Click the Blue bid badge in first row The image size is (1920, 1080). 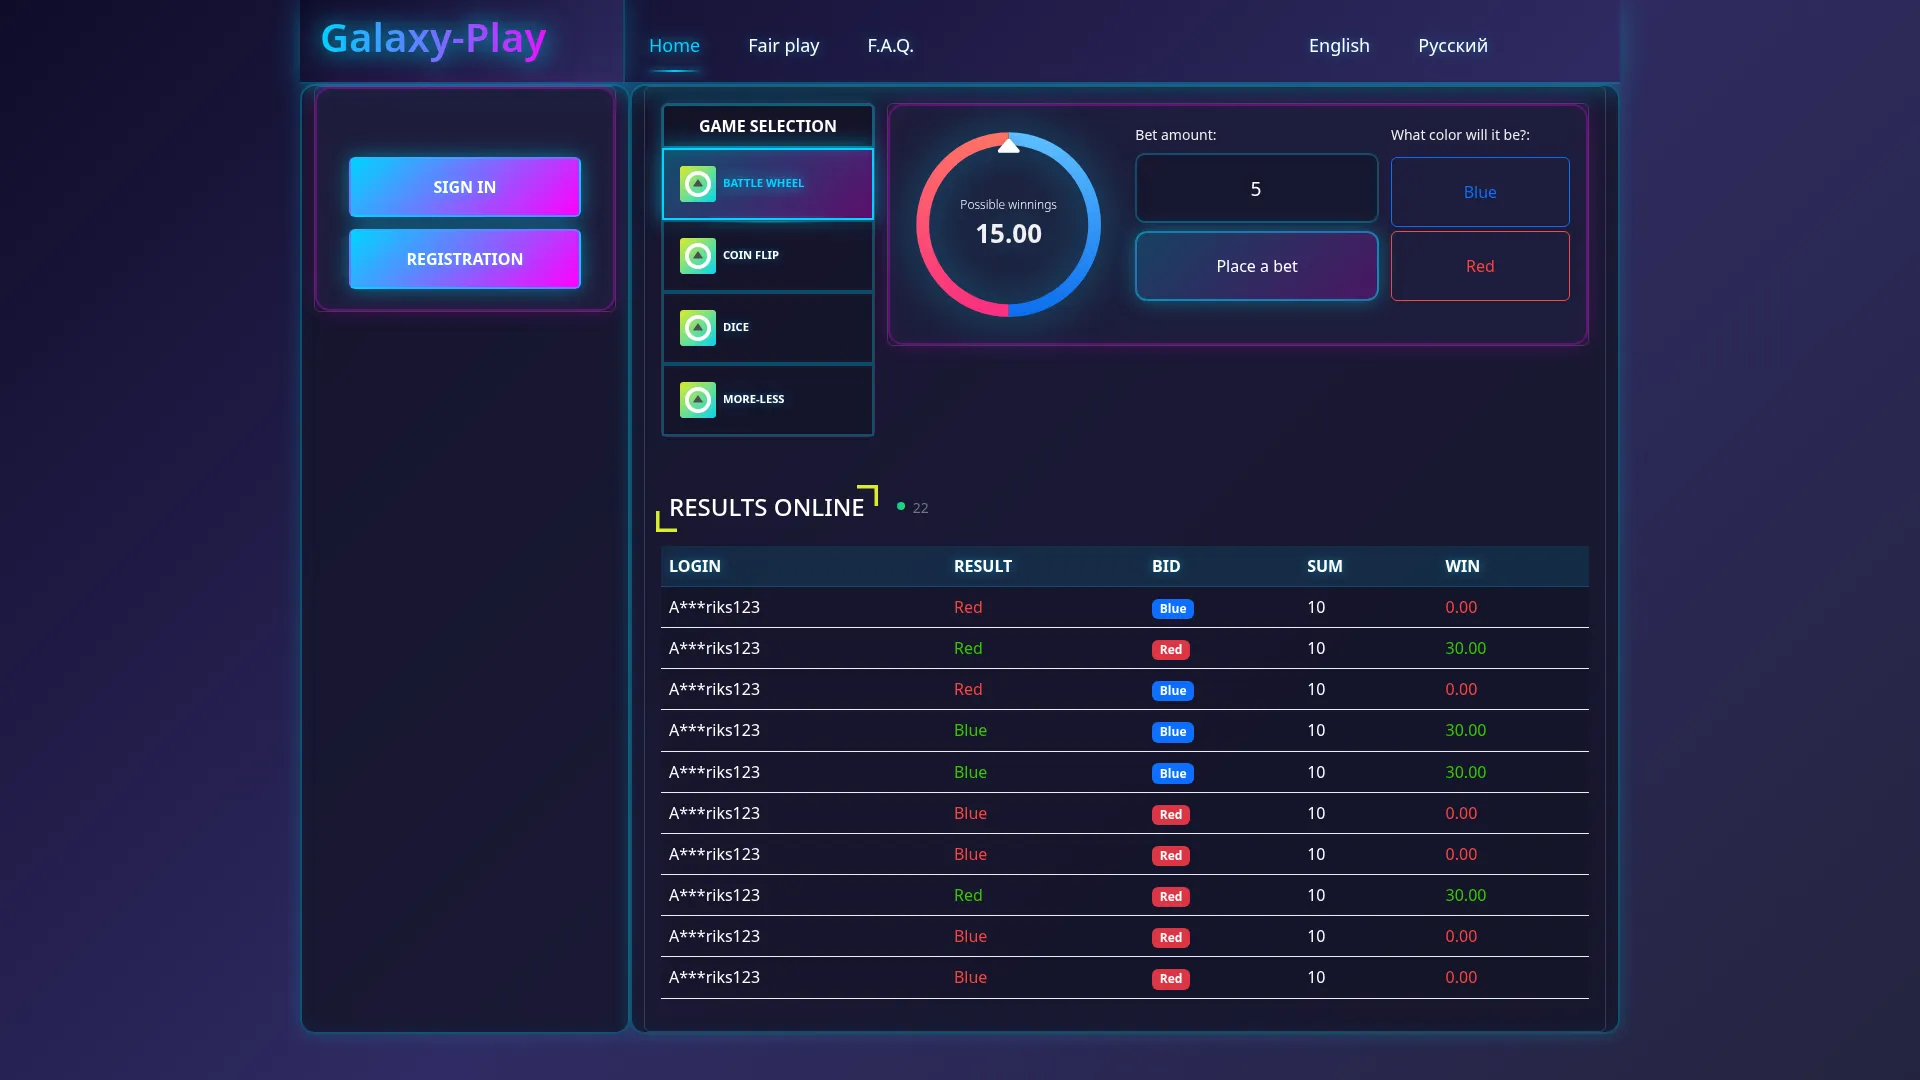click(x=1173, y=608)
